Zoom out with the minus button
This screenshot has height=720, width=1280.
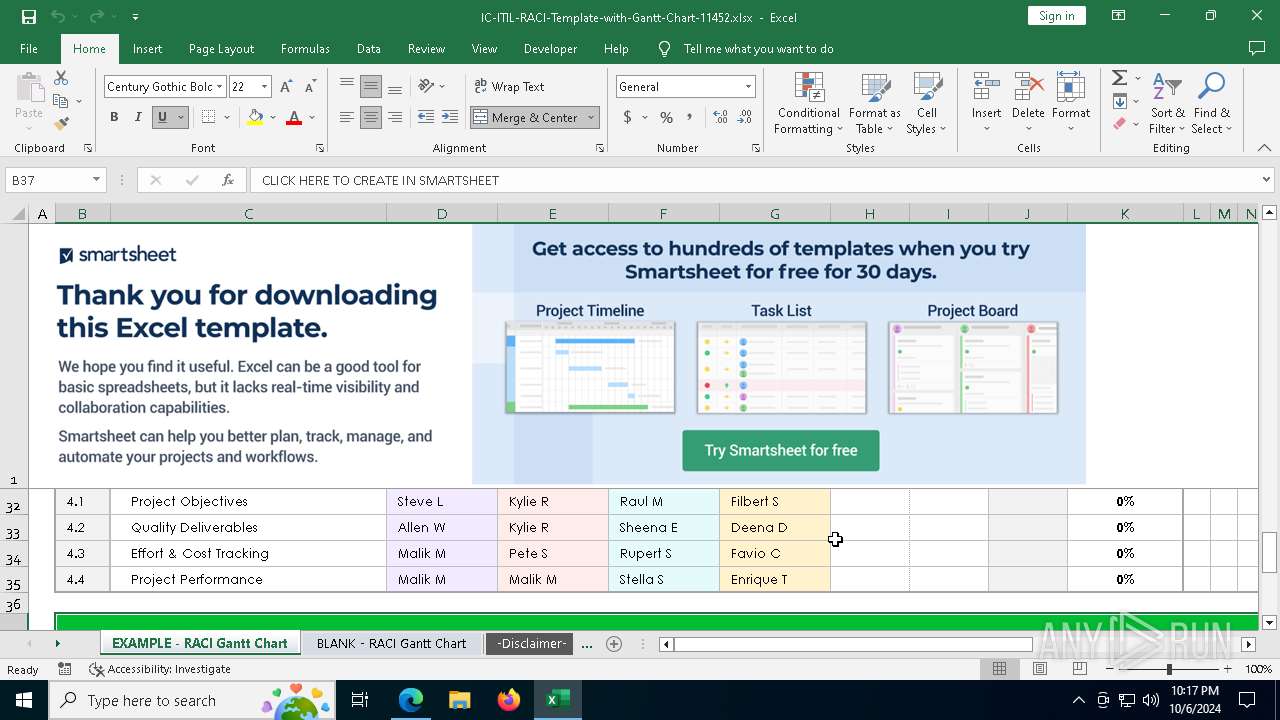(1109, 669)
